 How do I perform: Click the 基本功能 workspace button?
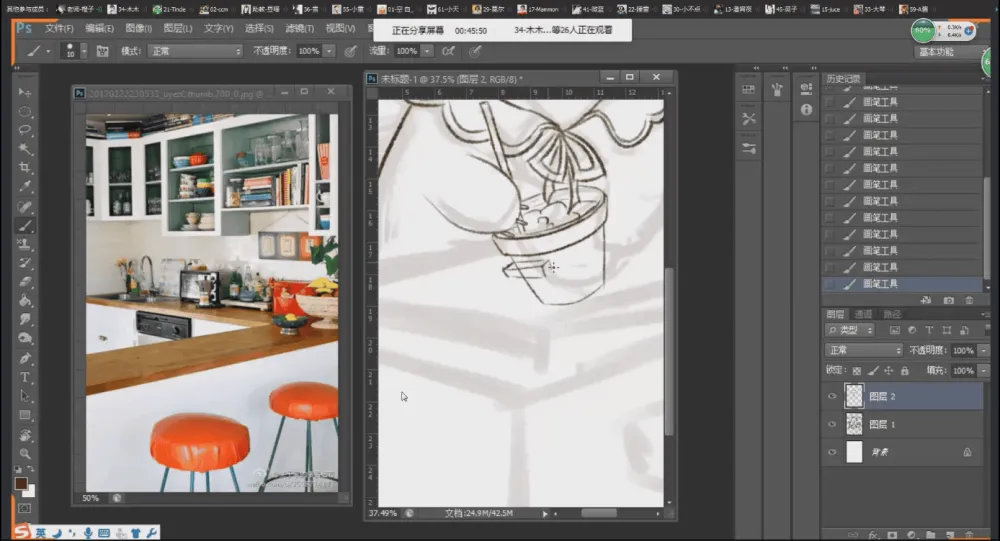(936, 52)
